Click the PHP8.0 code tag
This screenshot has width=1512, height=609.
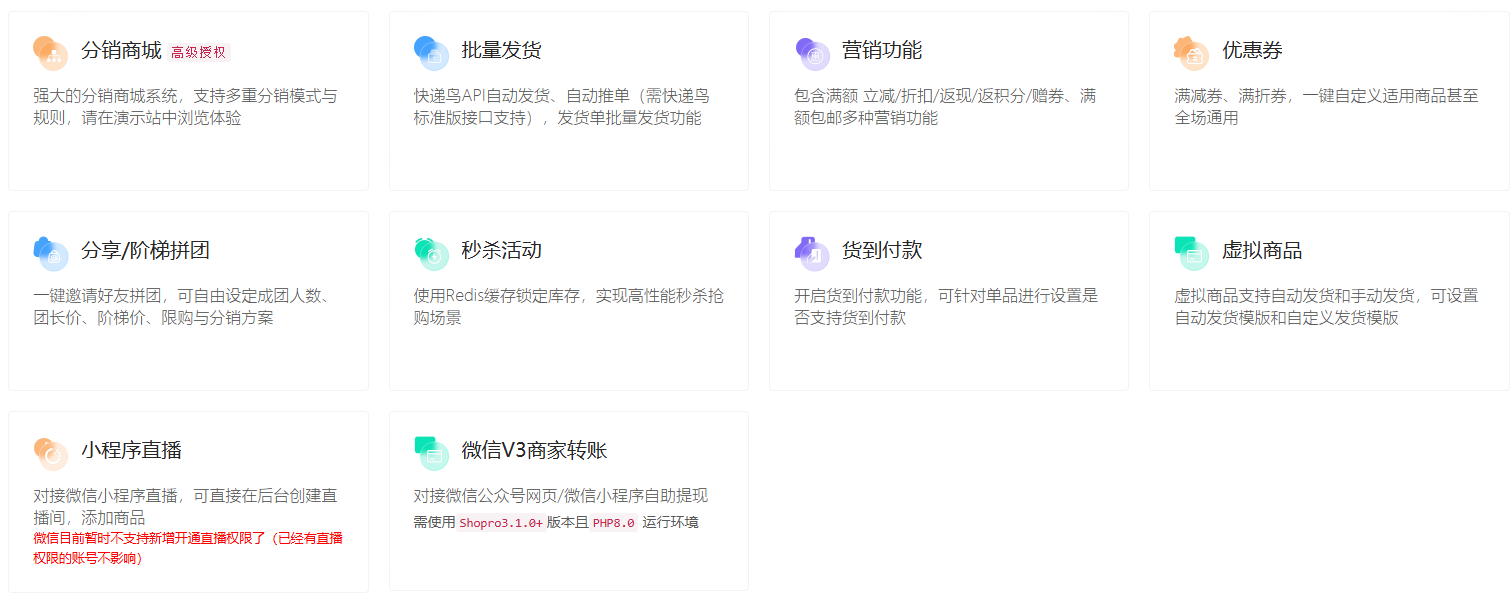(x=613, y=522)
